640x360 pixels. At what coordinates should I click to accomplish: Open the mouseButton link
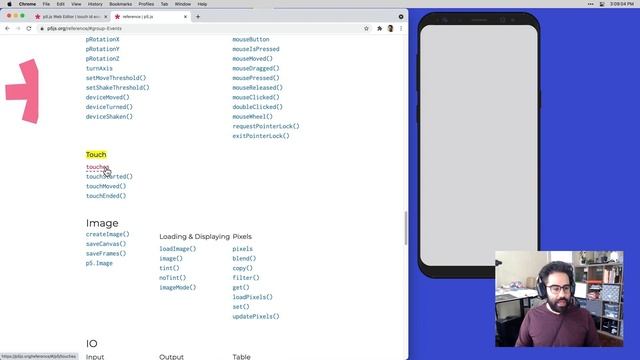tap(251, 40)
